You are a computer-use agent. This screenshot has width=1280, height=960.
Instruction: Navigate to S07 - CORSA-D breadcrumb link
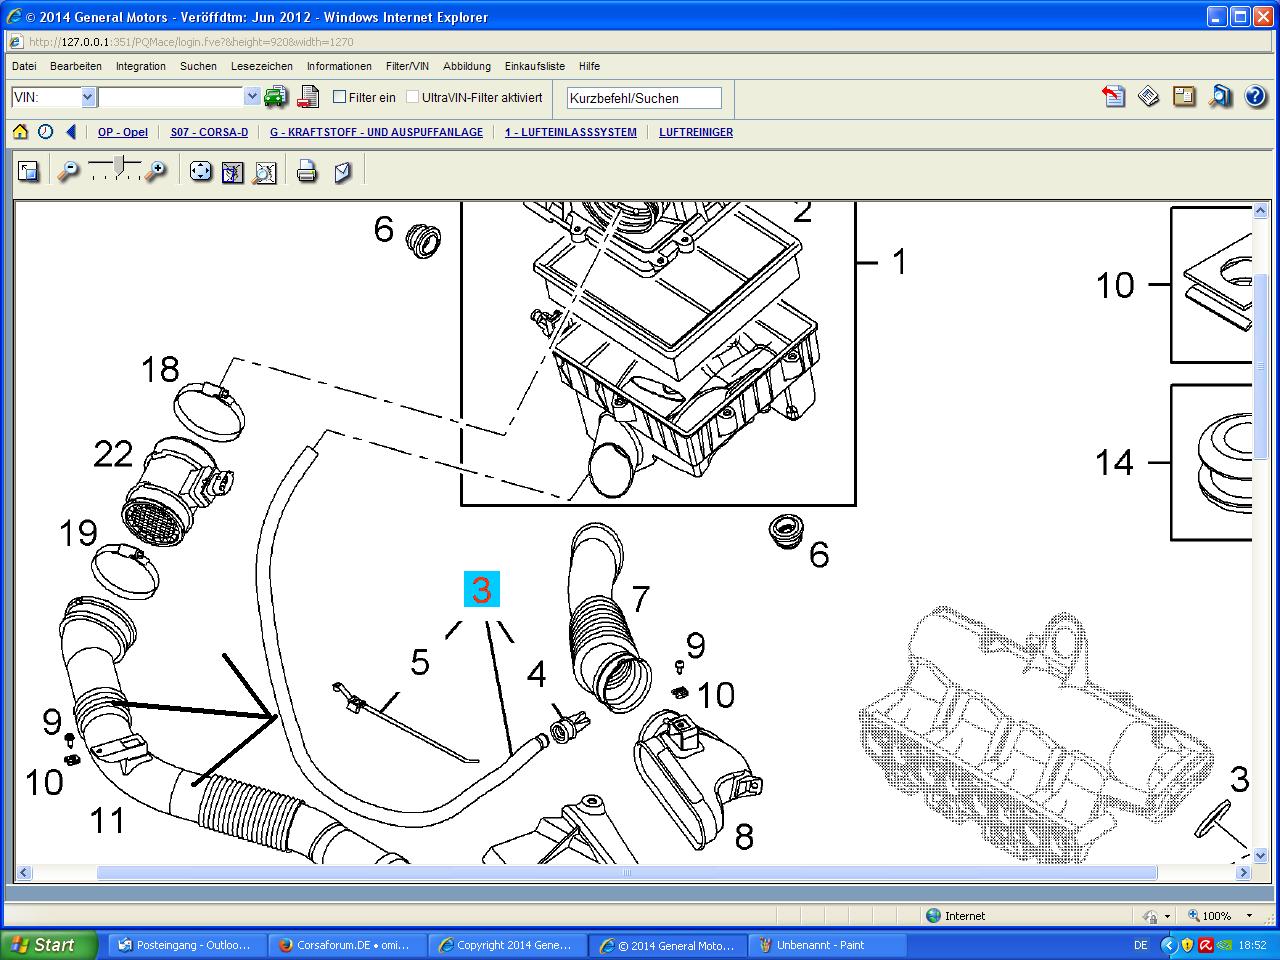pos(209,132)
